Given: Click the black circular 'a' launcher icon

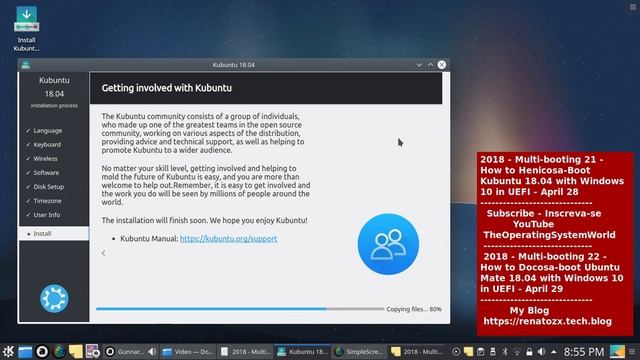Looking at the screenshot, I should point(42,351).
